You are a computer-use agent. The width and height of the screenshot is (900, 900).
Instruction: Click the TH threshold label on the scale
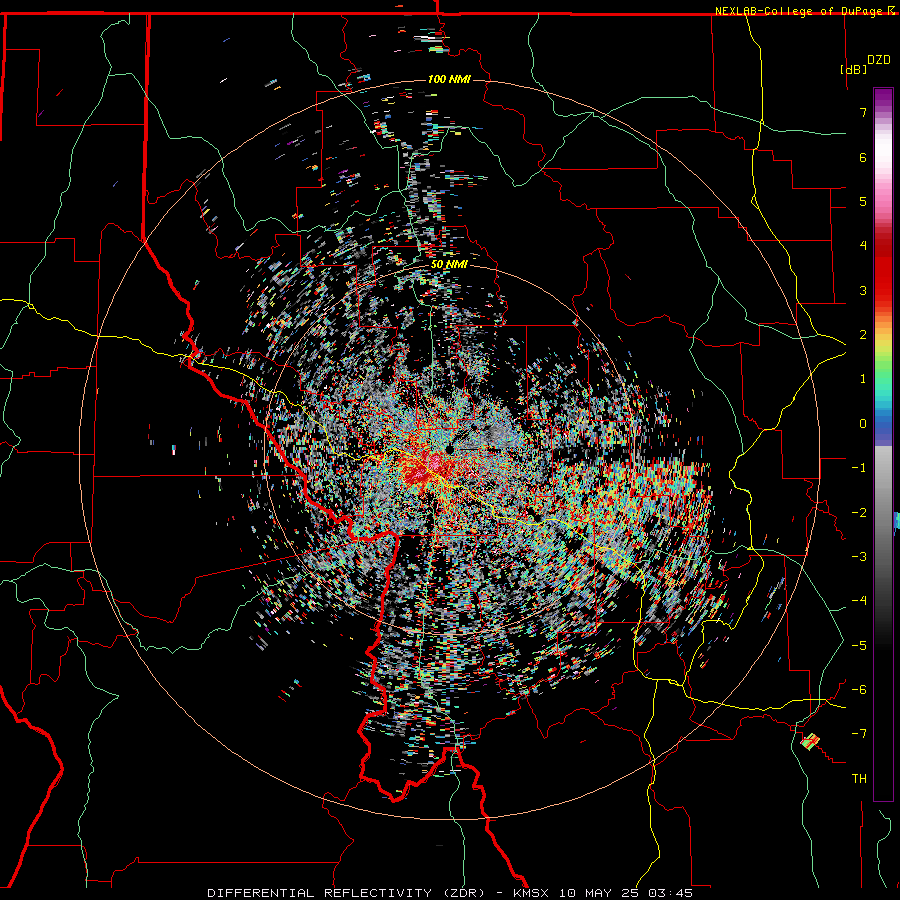[859, 779]
